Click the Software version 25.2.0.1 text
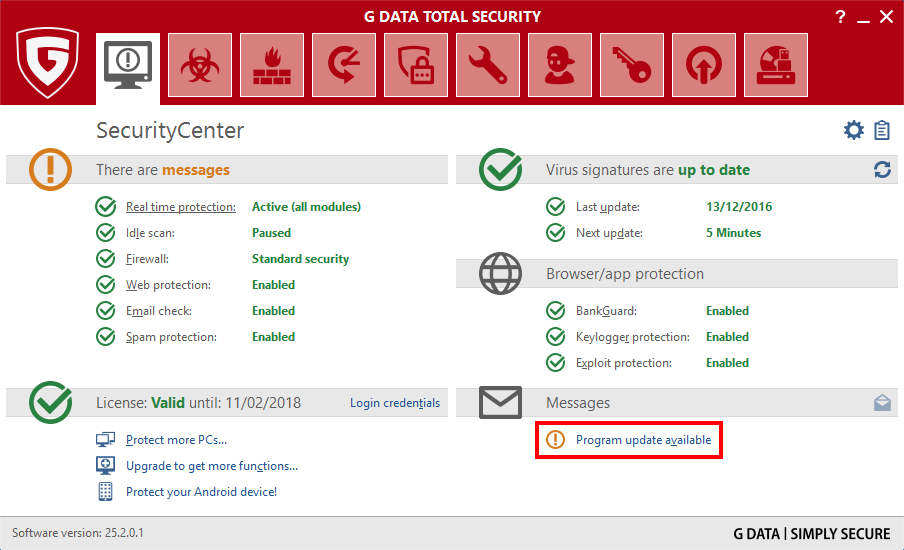This screenshot has width=904, height=550. coord(78,533)
